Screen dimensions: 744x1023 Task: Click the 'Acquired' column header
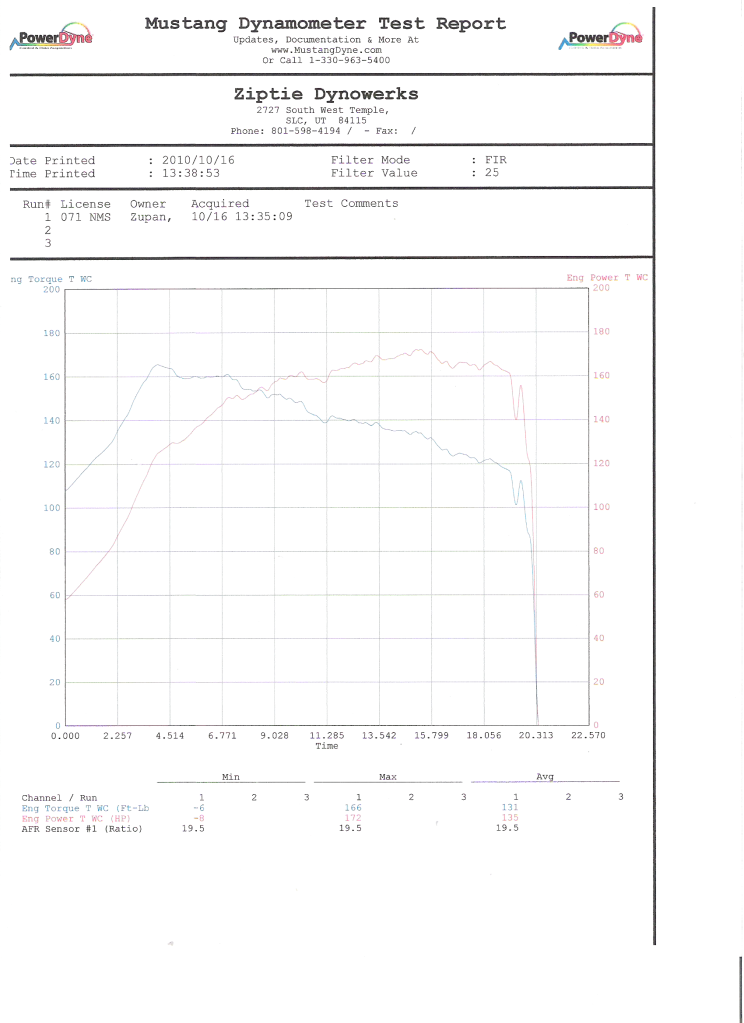pyautogui.click(x=220, y=204)
